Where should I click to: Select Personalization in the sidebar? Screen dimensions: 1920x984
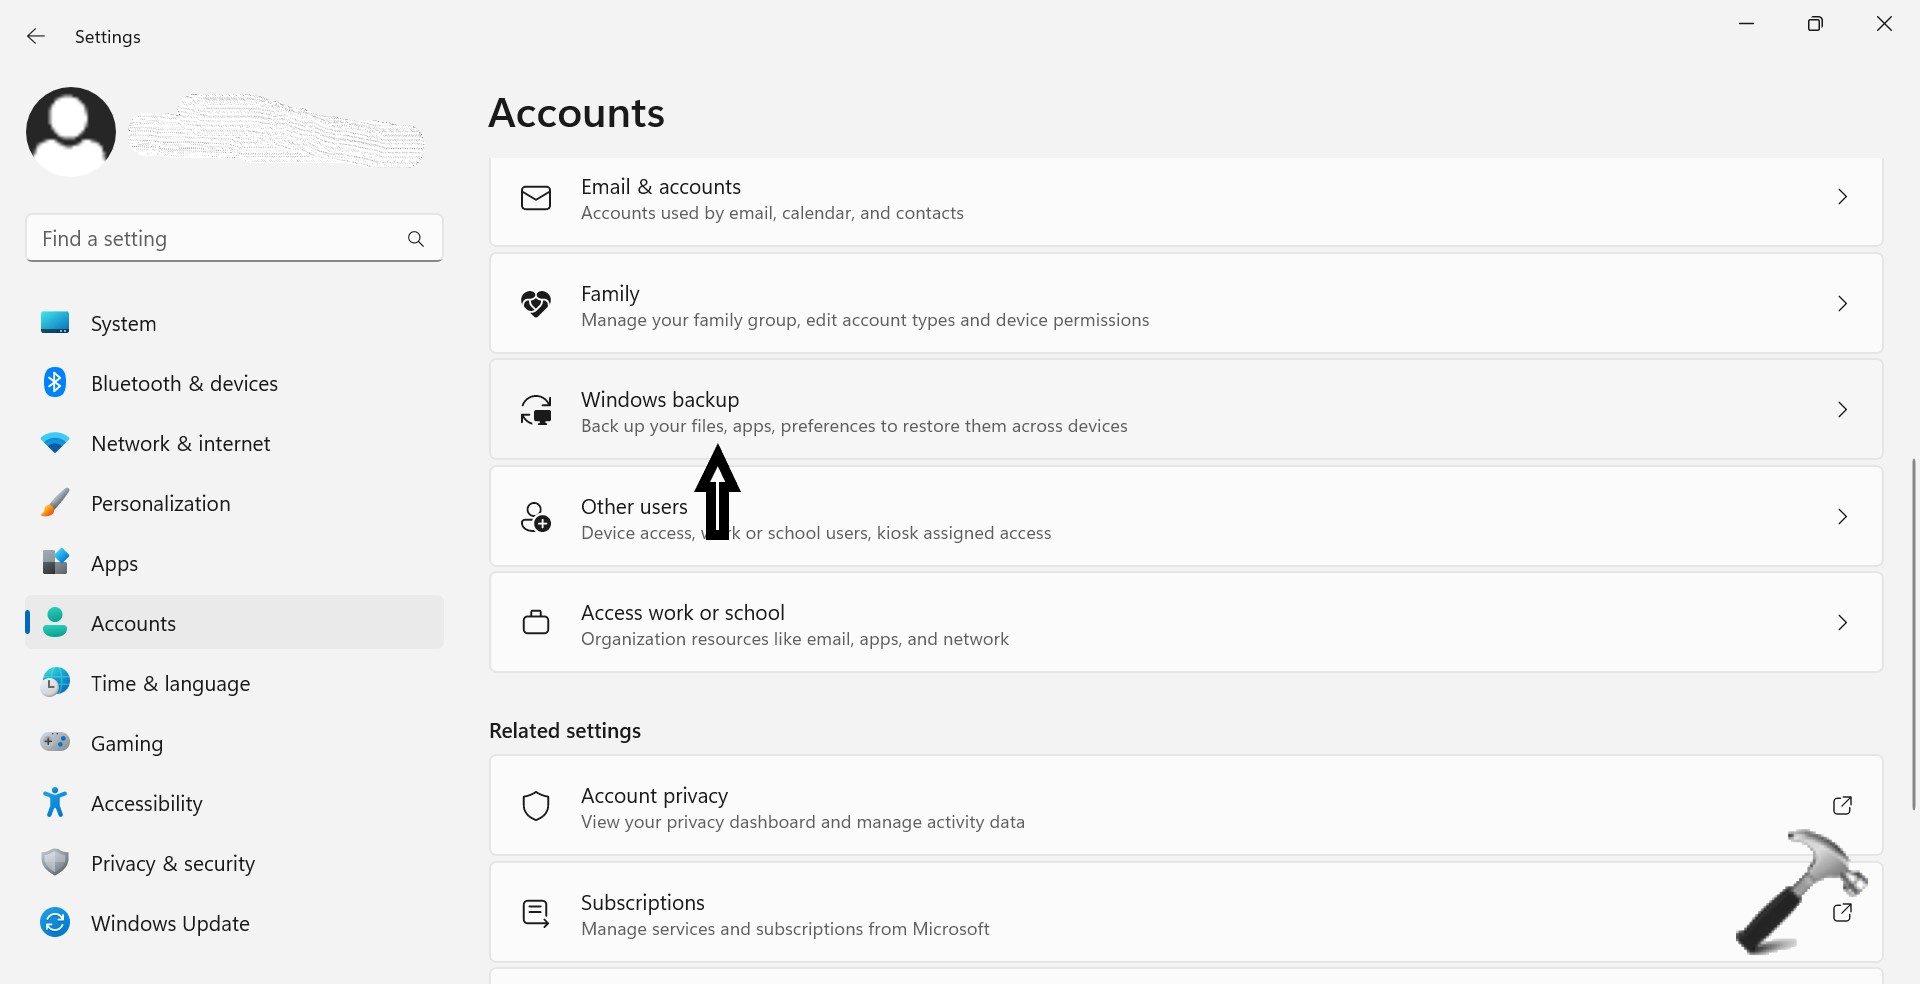160,504
